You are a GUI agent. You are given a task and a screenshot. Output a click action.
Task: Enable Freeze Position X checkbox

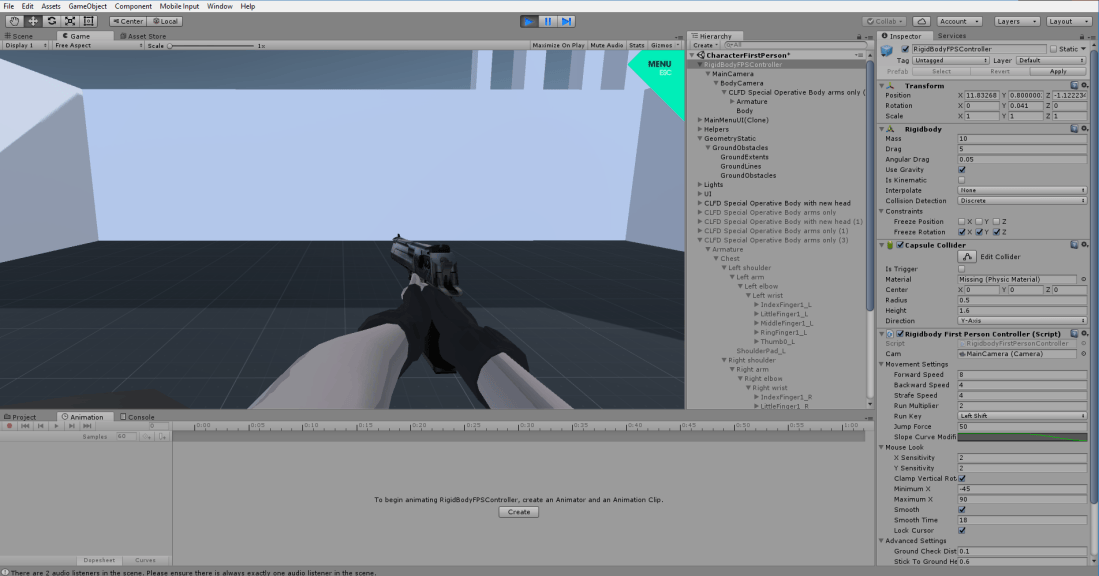(962, 221)
